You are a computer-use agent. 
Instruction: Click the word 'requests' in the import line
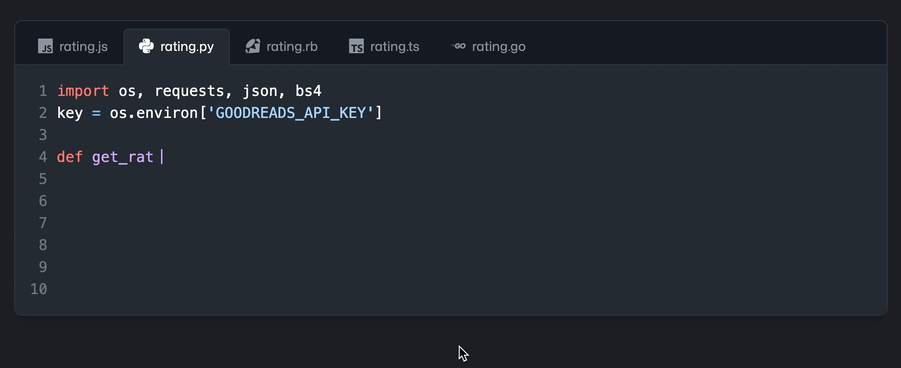click(x=190, y=91)
